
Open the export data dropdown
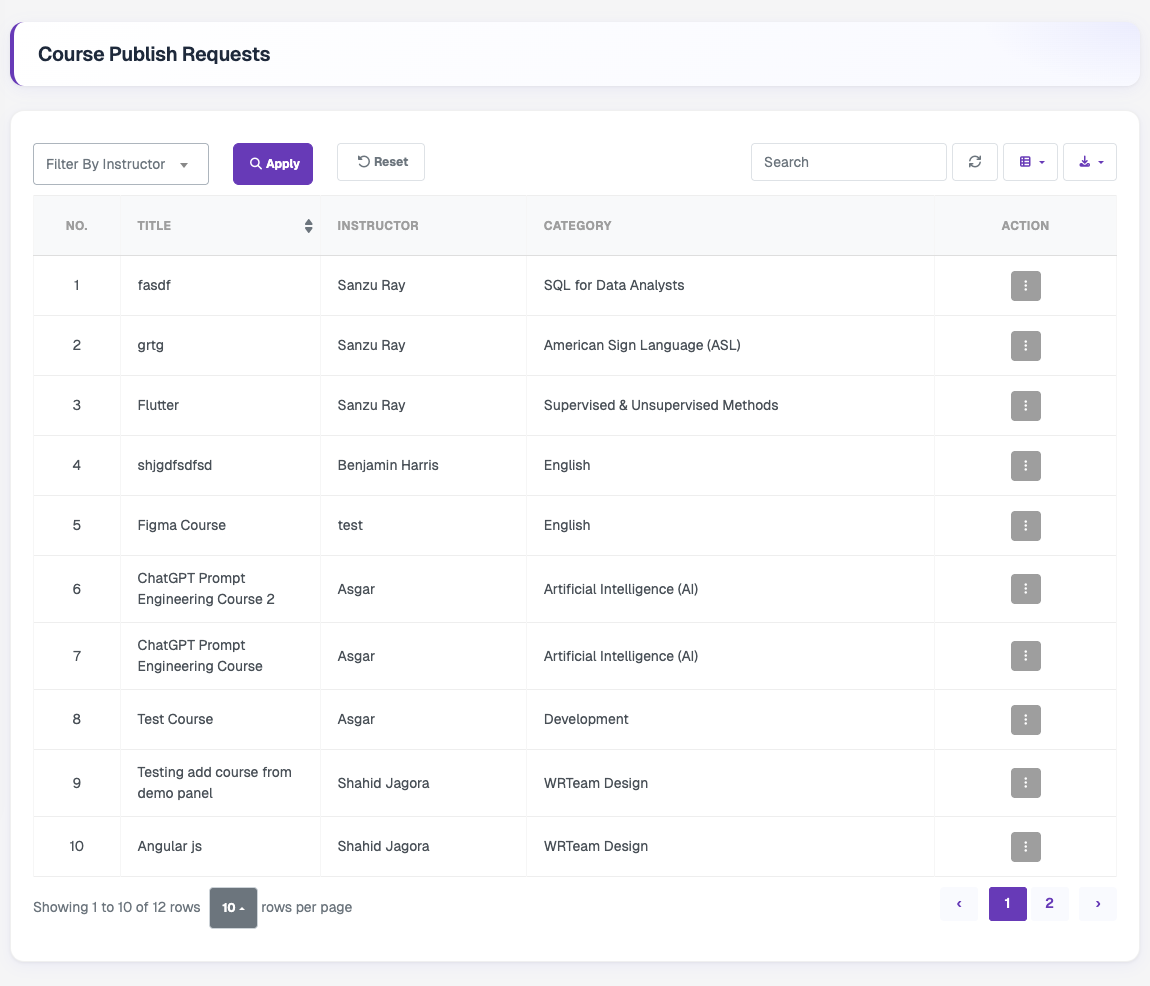coord(1089,162)
